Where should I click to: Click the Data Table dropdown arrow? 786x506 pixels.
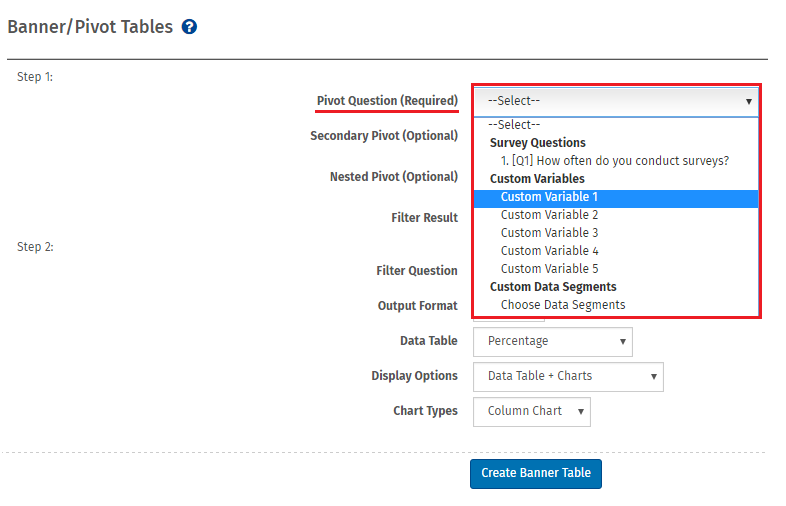click(623, 342)
